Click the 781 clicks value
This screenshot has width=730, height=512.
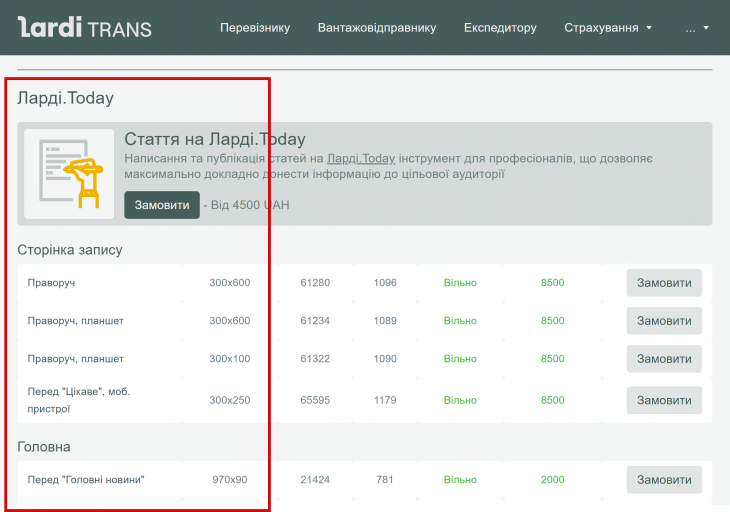tap(385, 479)
